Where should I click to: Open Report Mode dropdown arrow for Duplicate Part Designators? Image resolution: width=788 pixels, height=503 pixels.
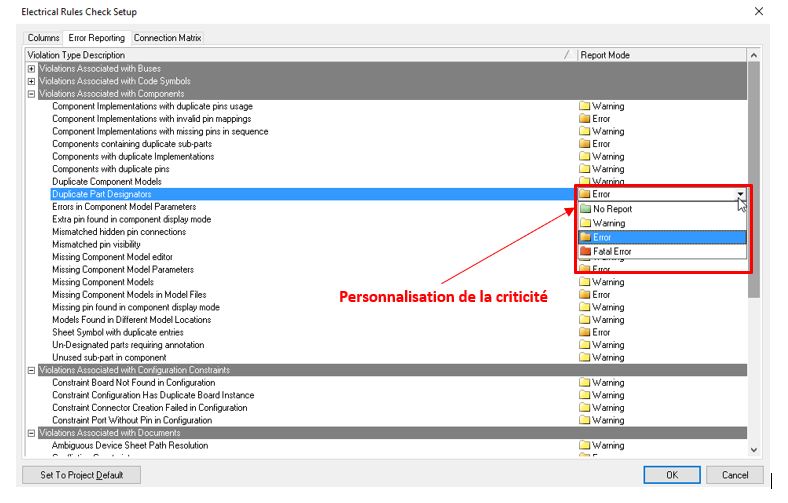coord(740,194)
